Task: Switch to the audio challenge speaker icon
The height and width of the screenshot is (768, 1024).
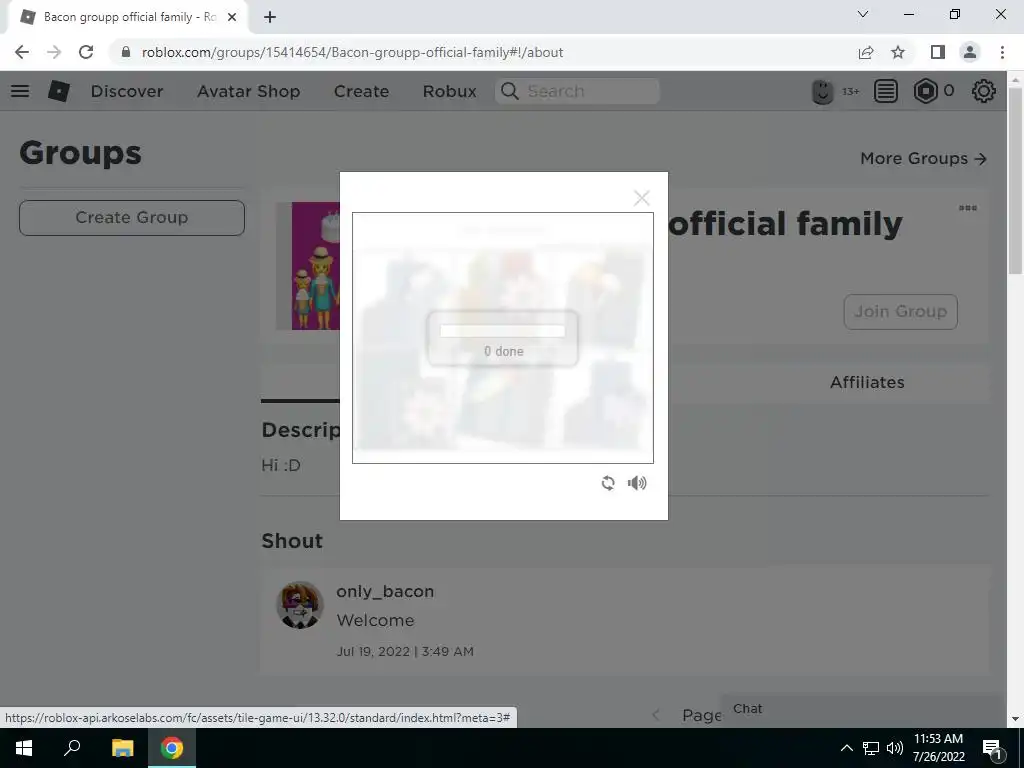Action: [637, 483]
